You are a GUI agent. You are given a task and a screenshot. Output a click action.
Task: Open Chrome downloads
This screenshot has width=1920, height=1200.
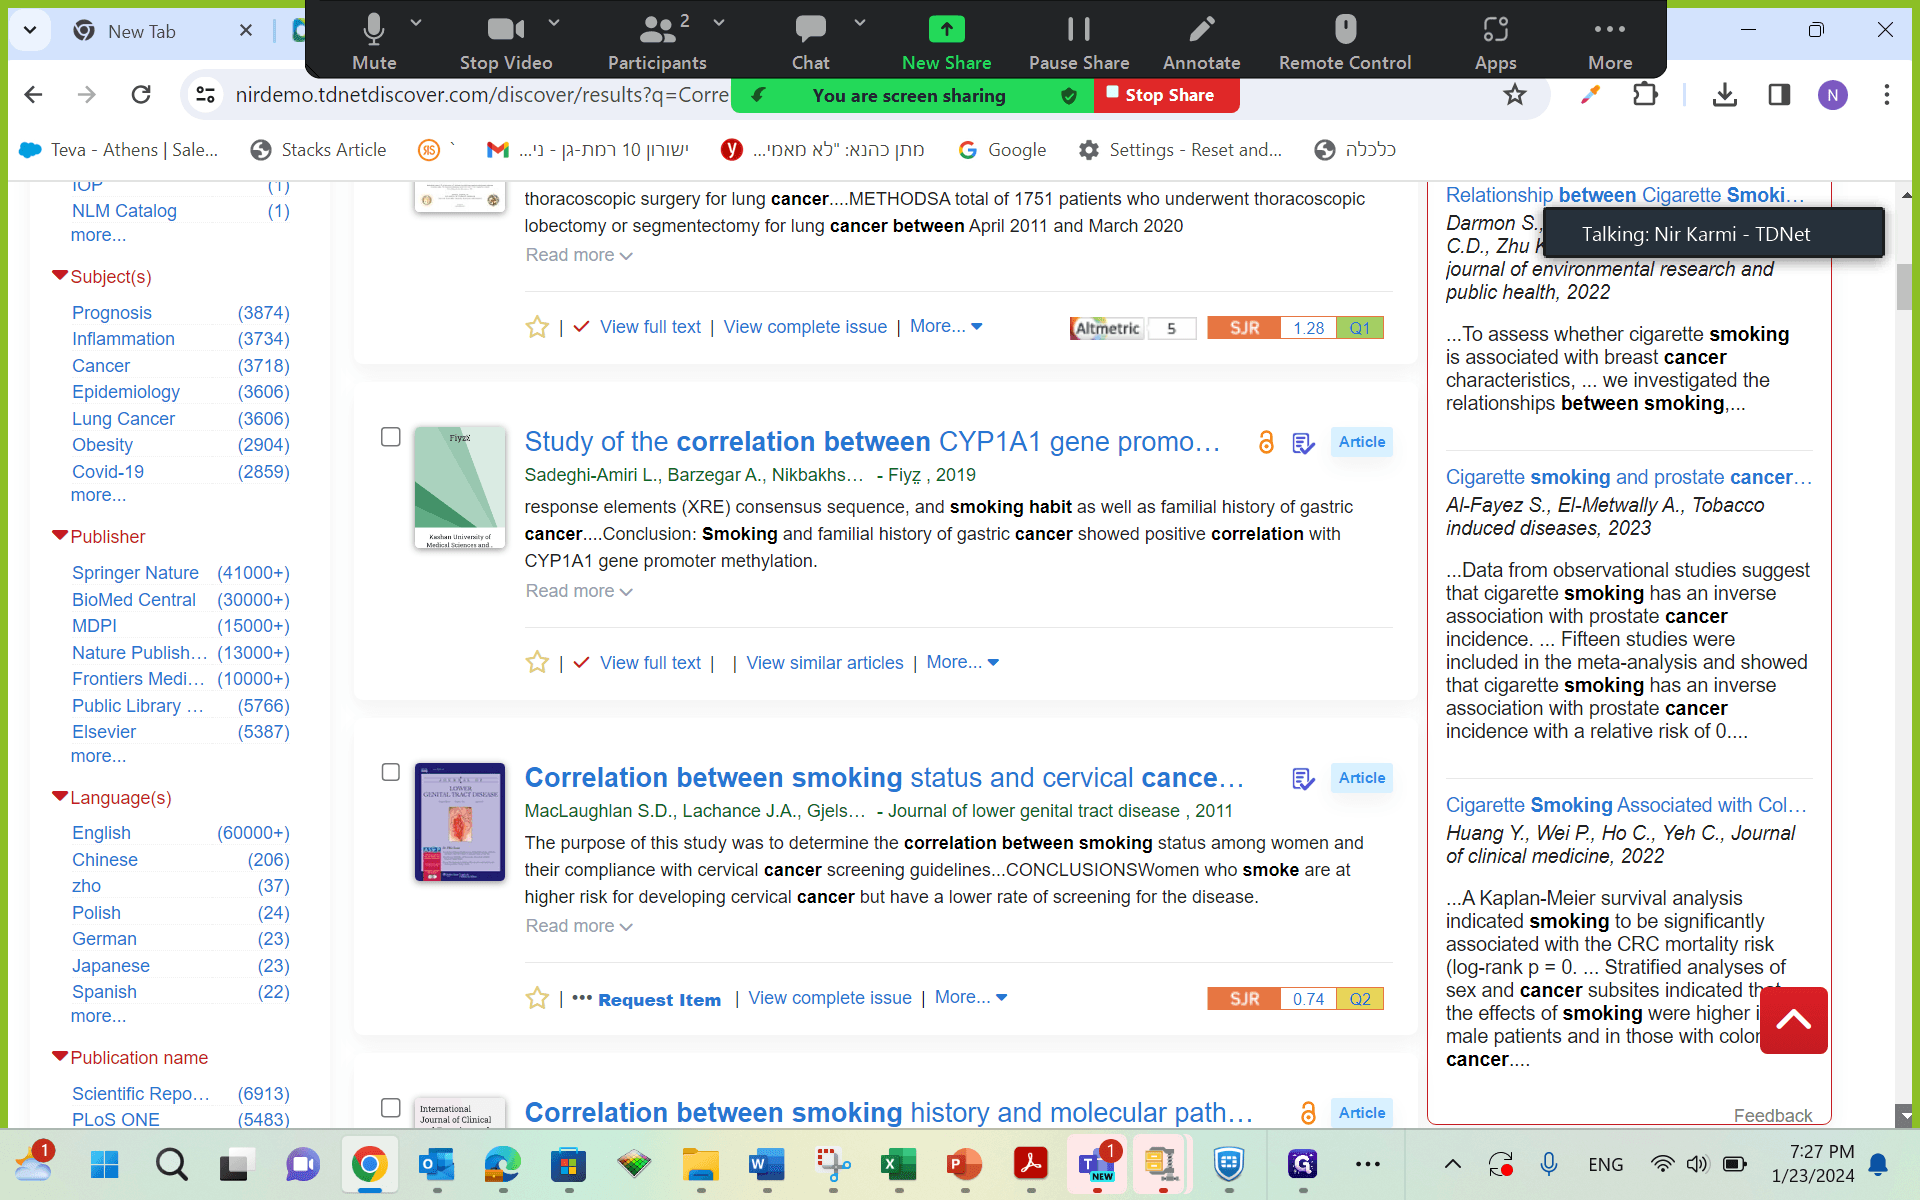point(1724,95)
